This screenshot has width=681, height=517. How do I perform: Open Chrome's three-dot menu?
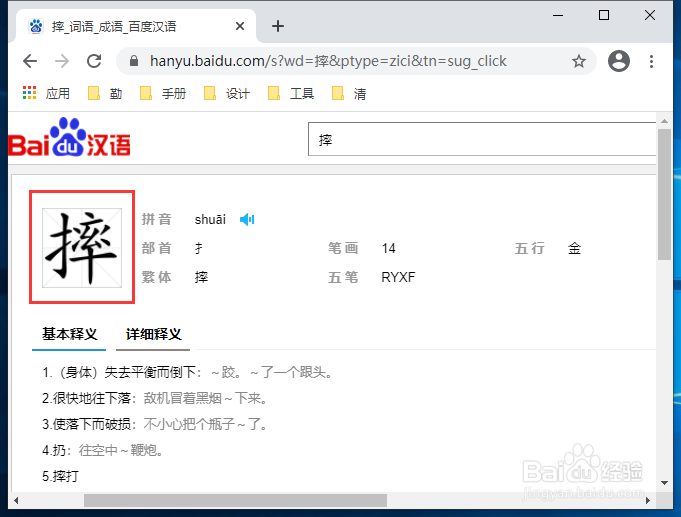click(x=651, y=61)
